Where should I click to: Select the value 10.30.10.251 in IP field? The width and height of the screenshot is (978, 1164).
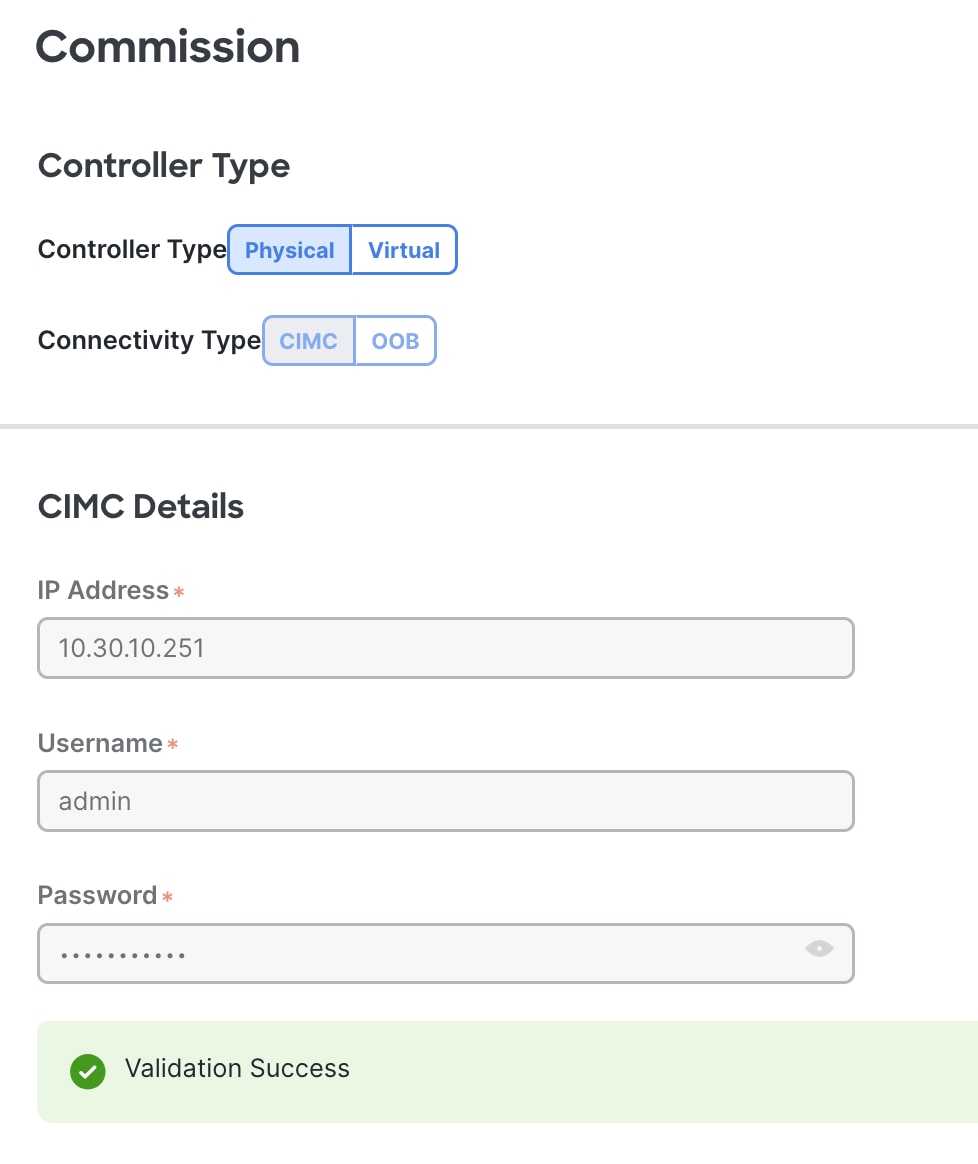tap(131, 648)
